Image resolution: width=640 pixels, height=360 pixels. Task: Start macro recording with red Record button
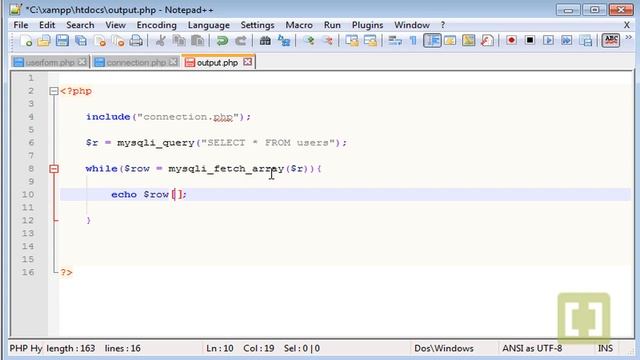click(511, 40)
